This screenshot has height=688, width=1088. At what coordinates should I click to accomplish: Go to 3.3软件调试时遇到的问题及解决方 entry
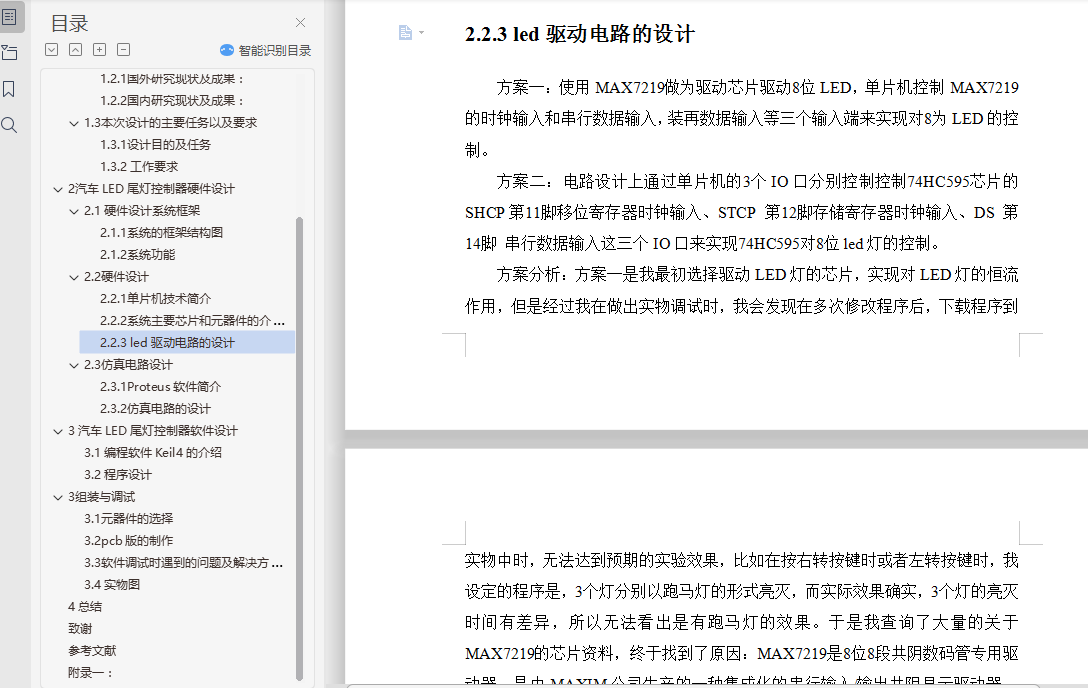point(184,562)
